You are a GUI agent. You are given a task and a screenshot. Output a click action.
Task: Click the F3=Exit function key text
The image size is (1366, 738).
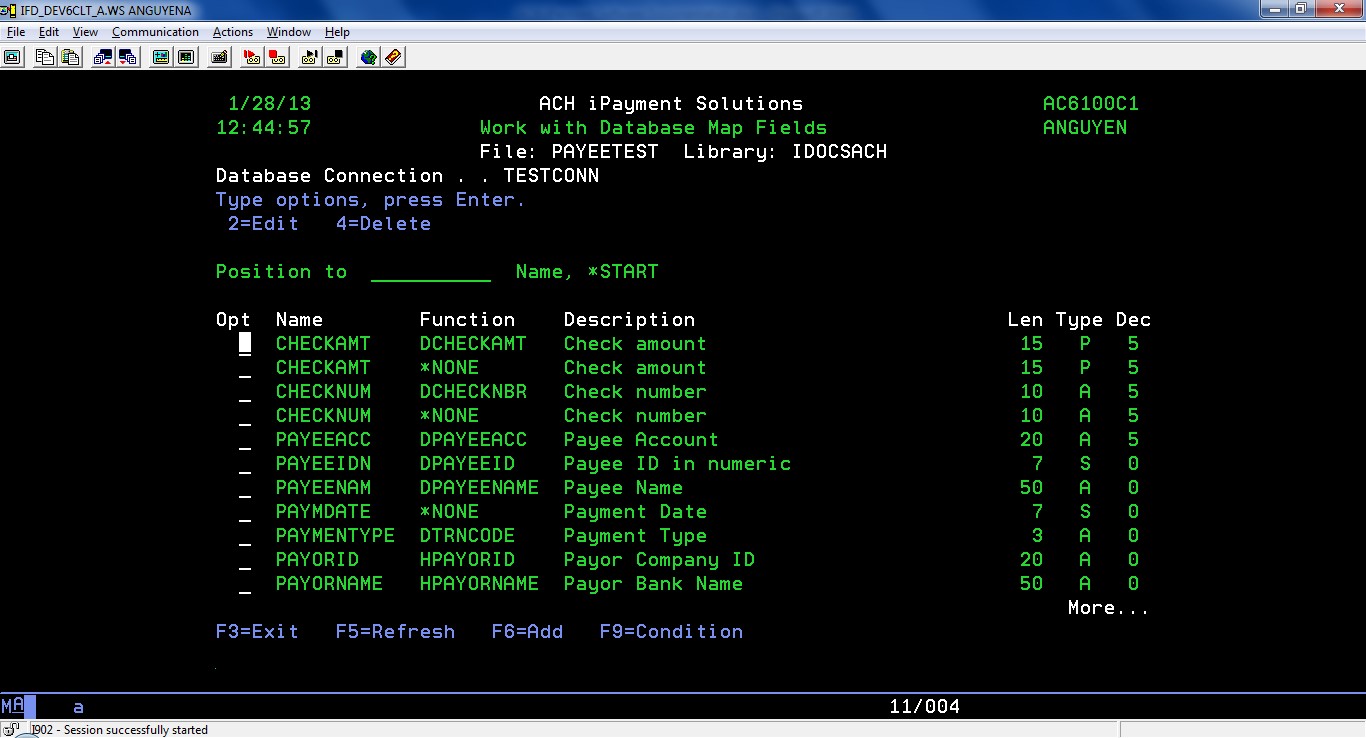coord(257,632)
